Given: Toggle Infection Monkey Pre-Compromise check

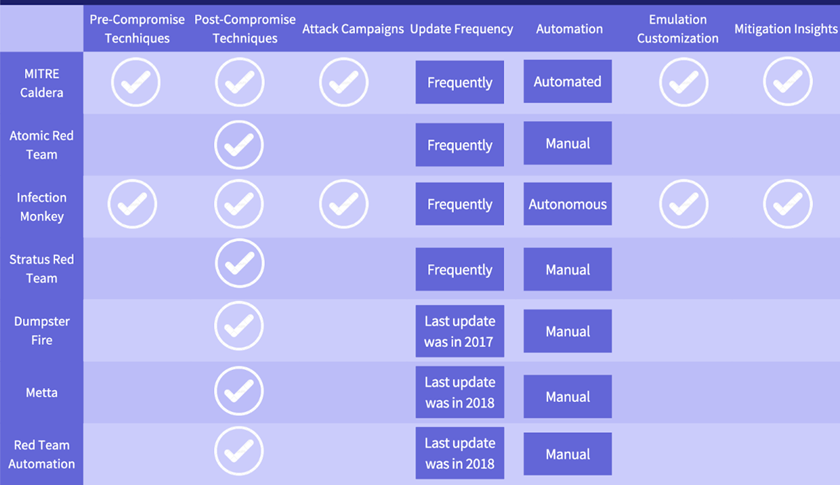Looking at the screenshot, I should tap(132, 204).
